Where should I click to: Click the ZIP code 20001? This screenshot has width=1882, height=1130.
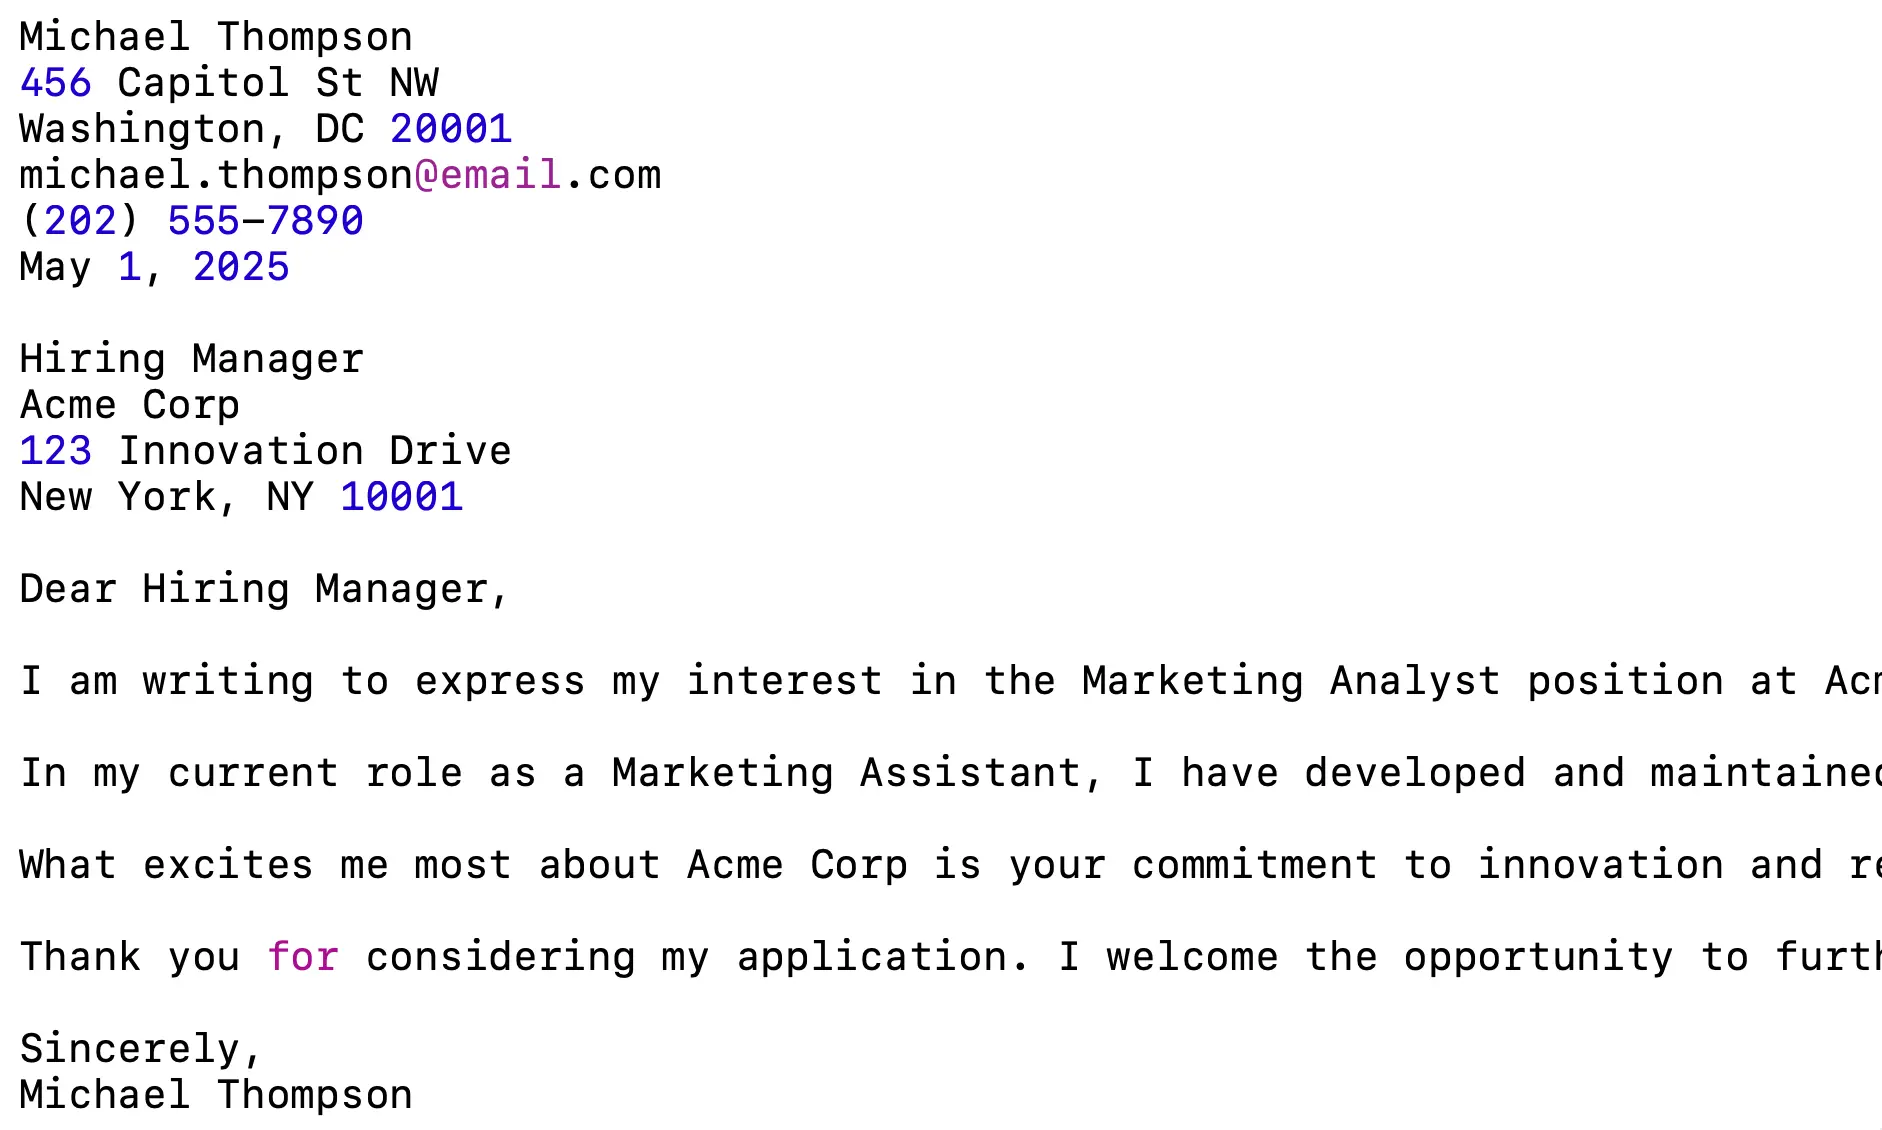click(x=450, y=129)
